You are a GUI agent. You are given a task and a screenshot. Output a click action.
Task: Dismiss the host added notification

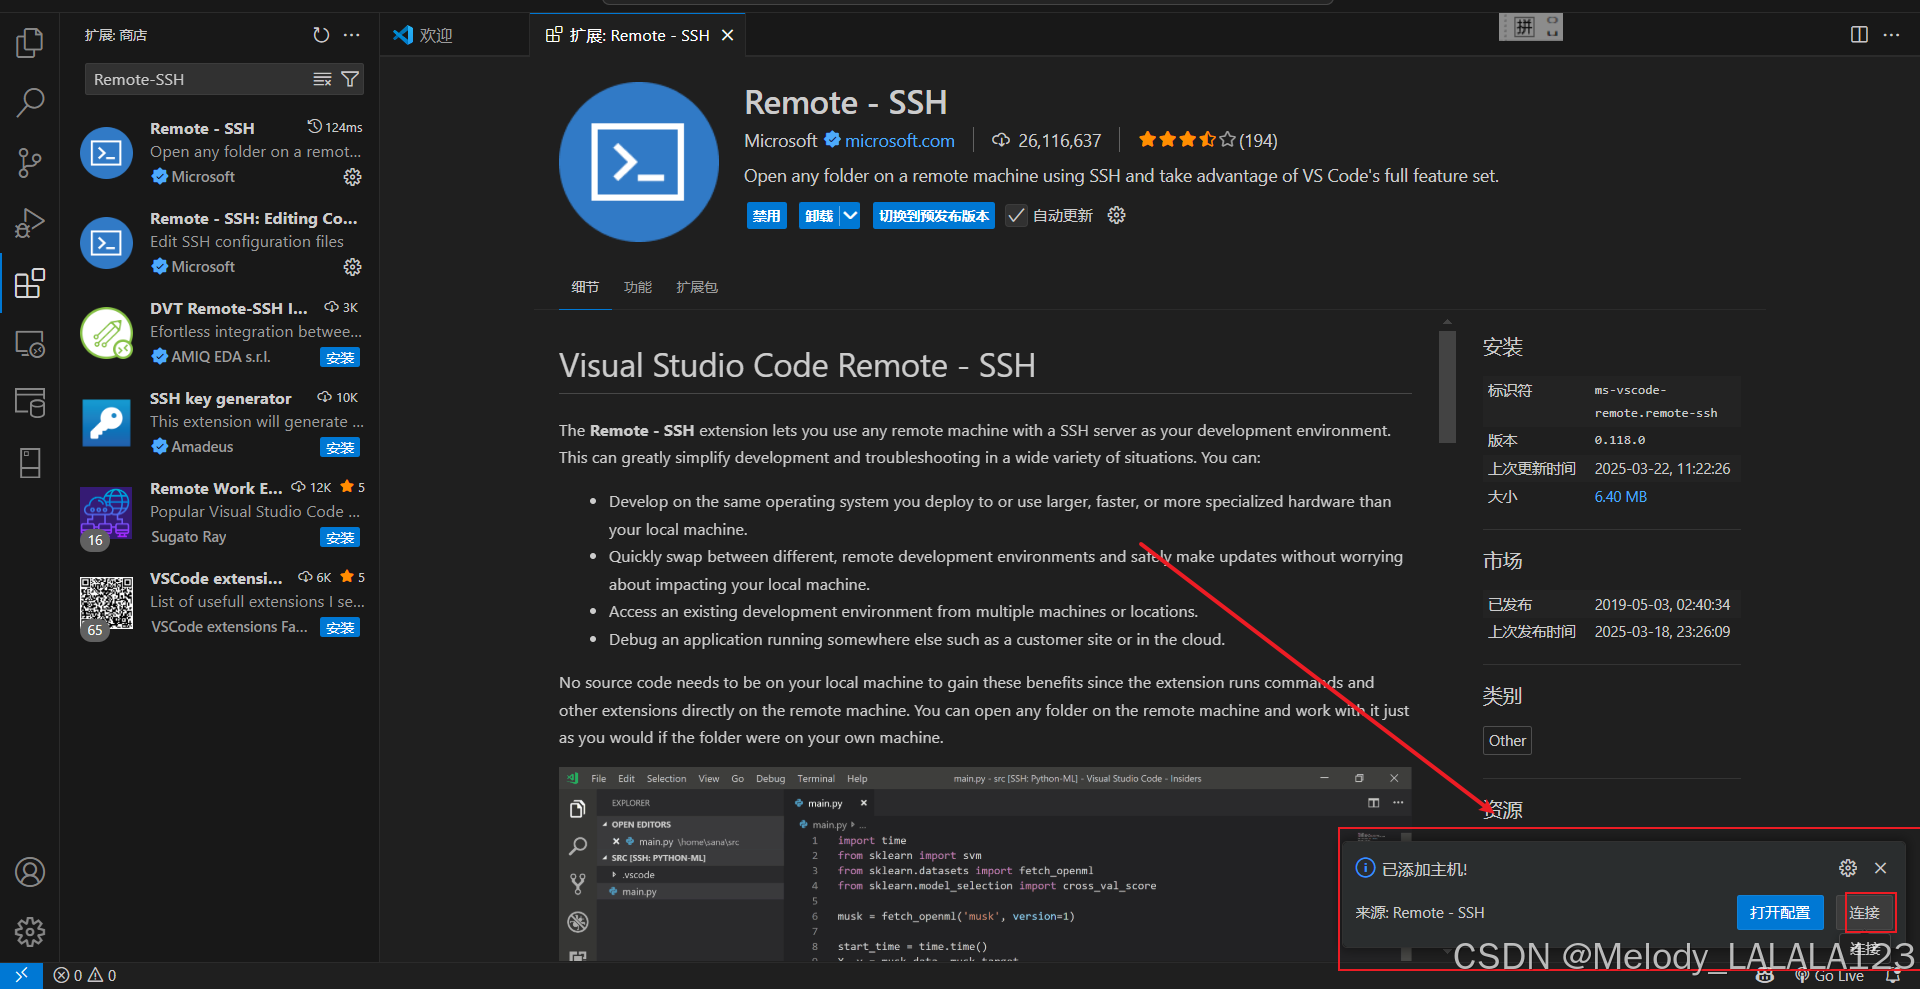point(1880,868)
